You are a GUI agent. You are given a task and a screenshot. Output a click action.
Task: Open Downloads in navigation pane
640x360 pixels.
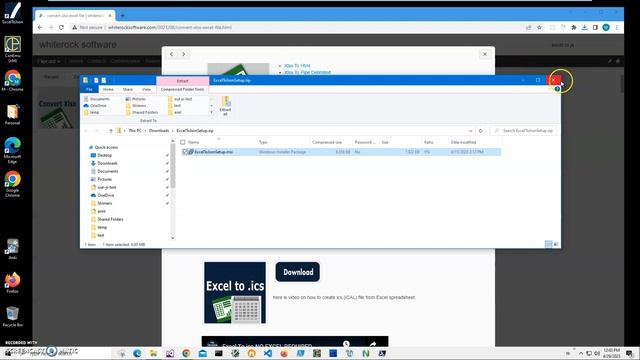(x=104, y=163)
